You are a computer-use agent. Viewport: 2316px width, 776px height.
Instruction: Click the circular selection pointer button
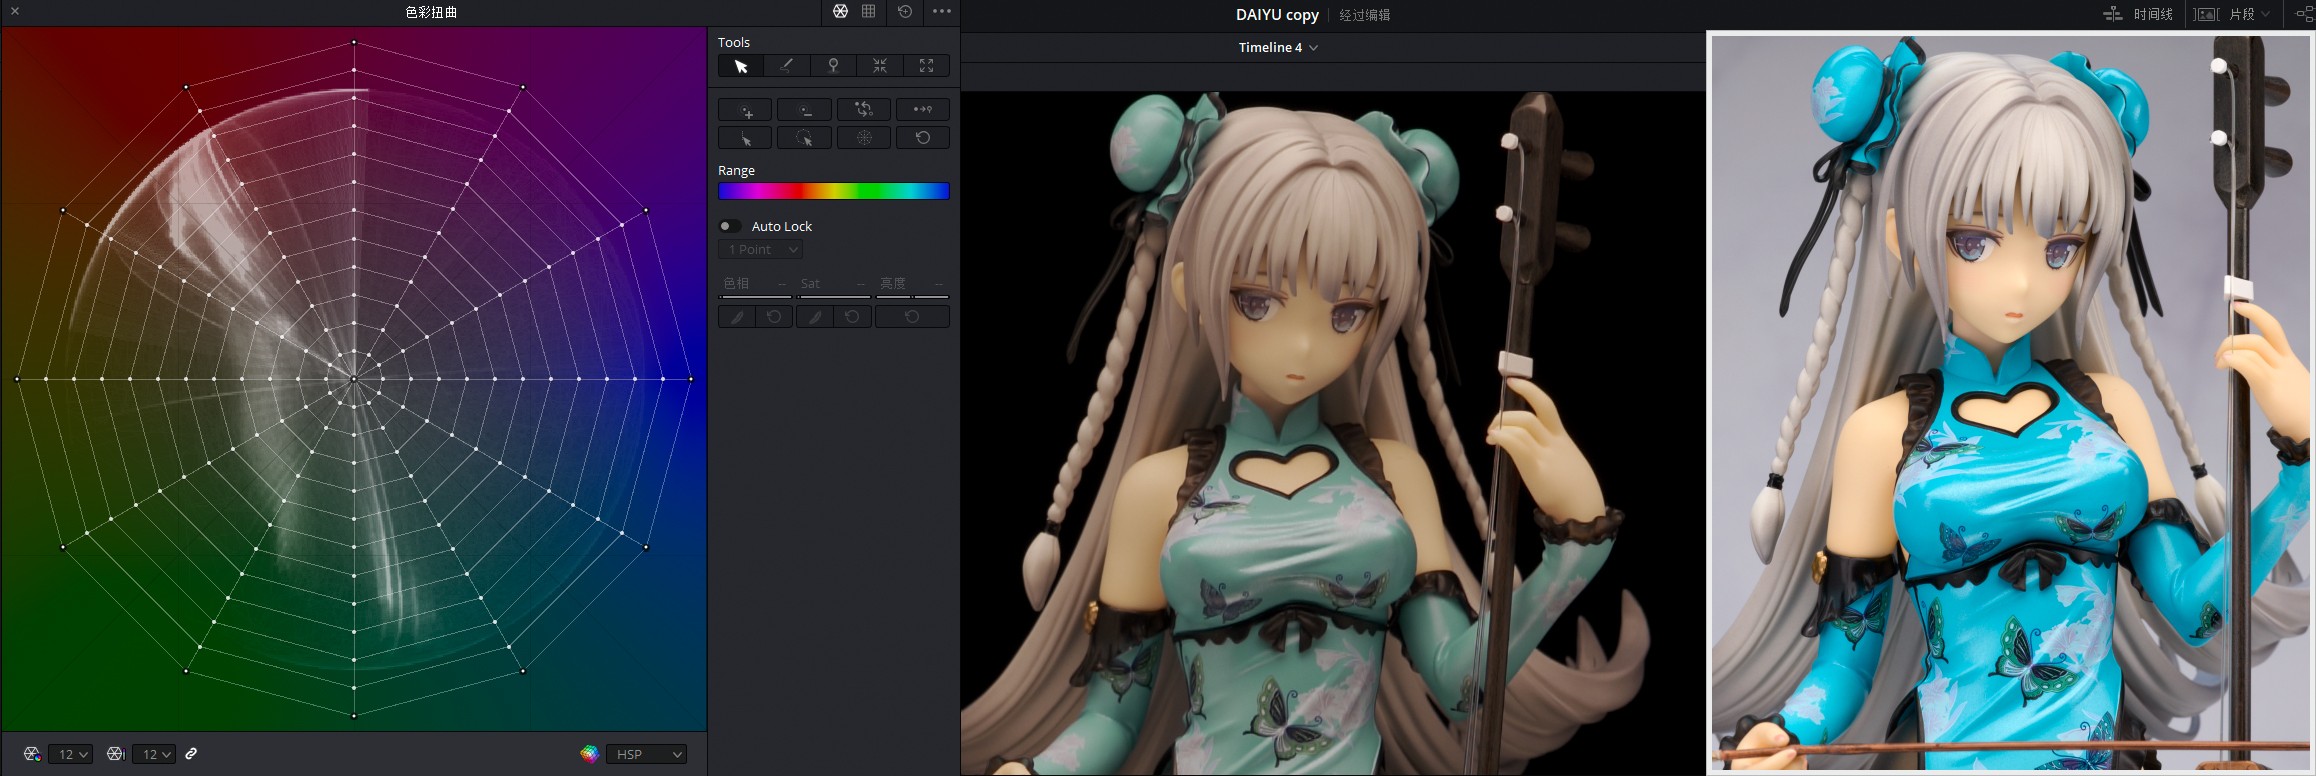pos(804,138)
